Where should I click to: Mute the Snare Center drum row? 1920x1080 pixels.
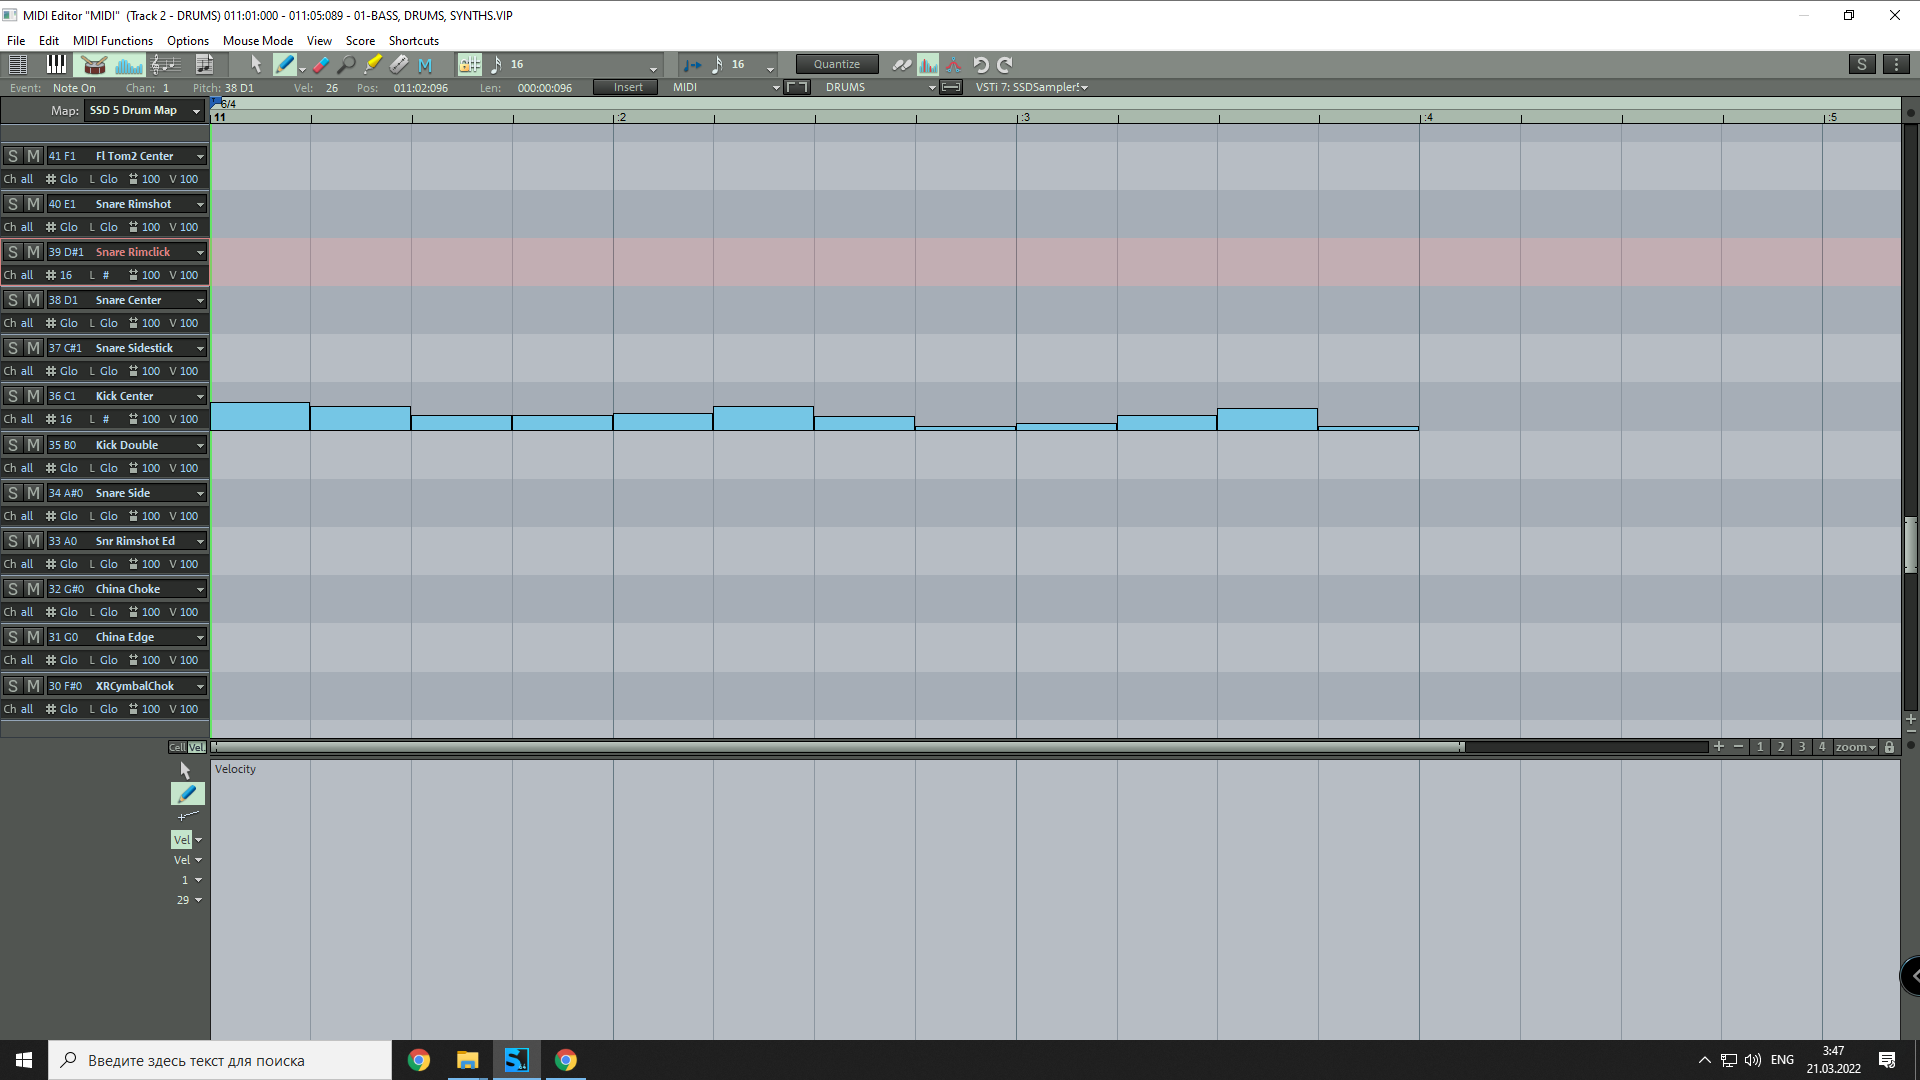(33, 300)
